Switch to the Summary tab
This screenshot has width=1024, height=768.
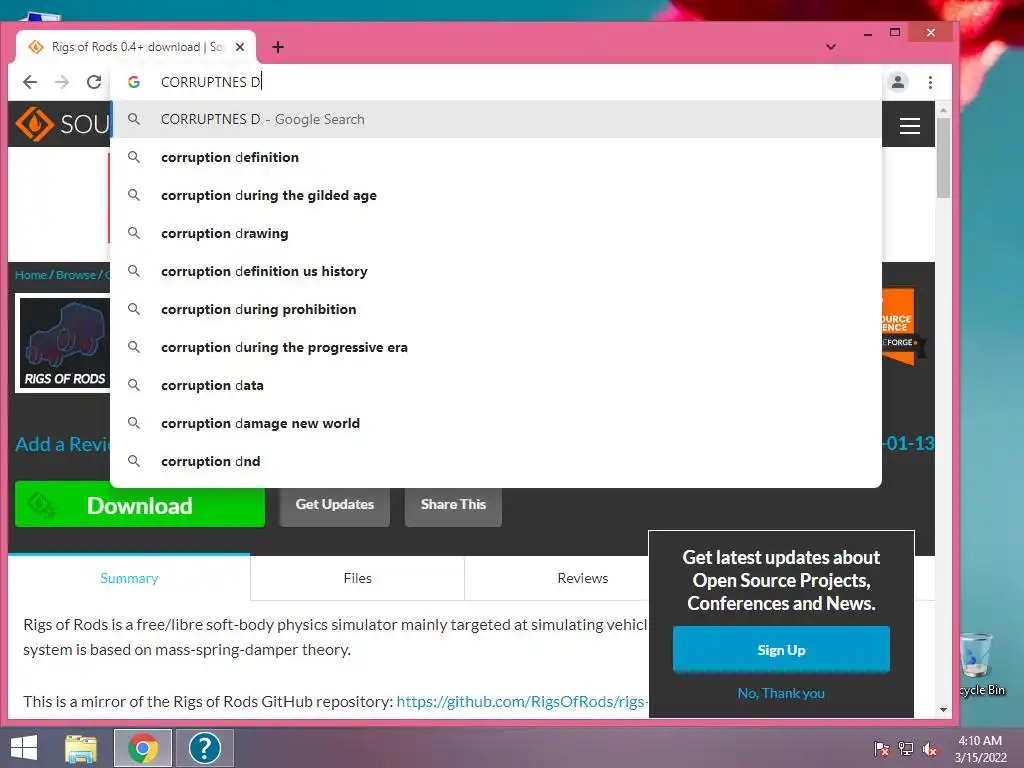pos(129,578)
